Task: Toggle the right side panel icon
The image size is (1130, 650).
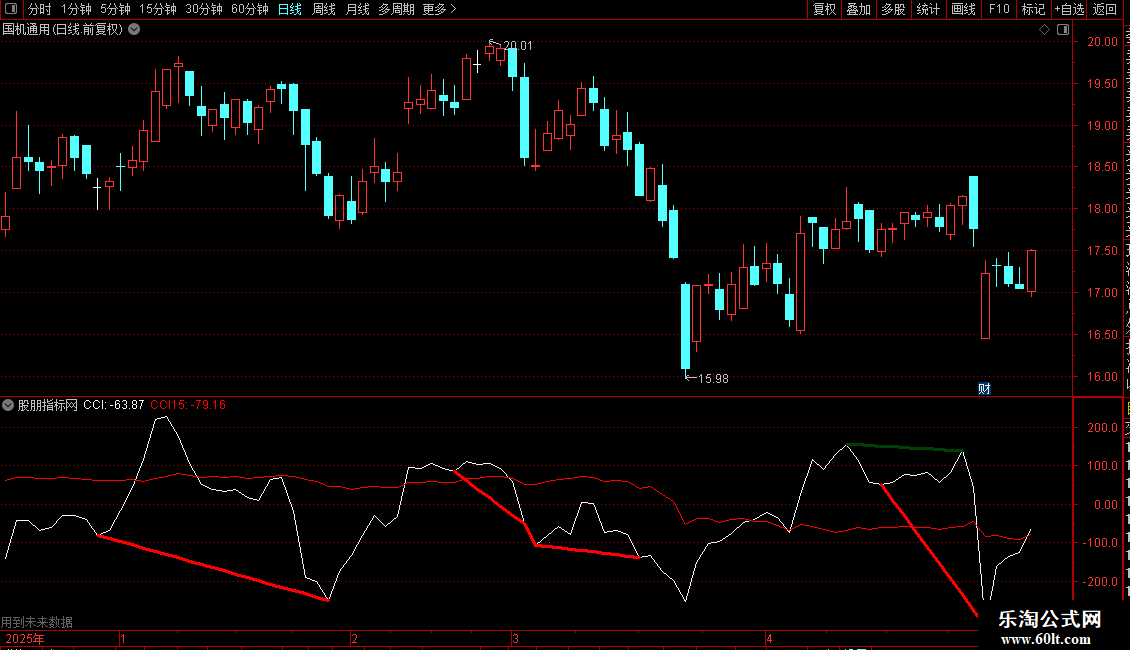Action: [x=1063, y=30]
